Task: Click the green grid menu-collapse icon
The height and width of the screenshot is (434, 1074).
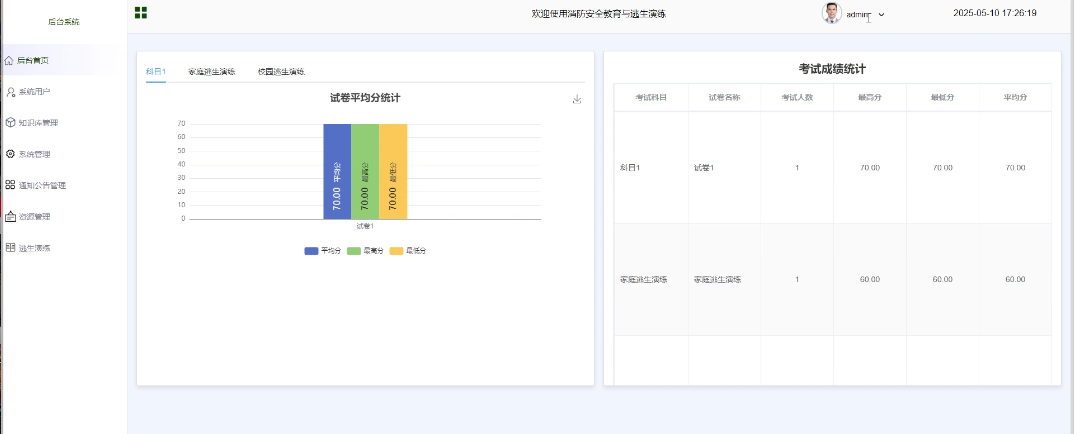Action: tap(141, 12)
